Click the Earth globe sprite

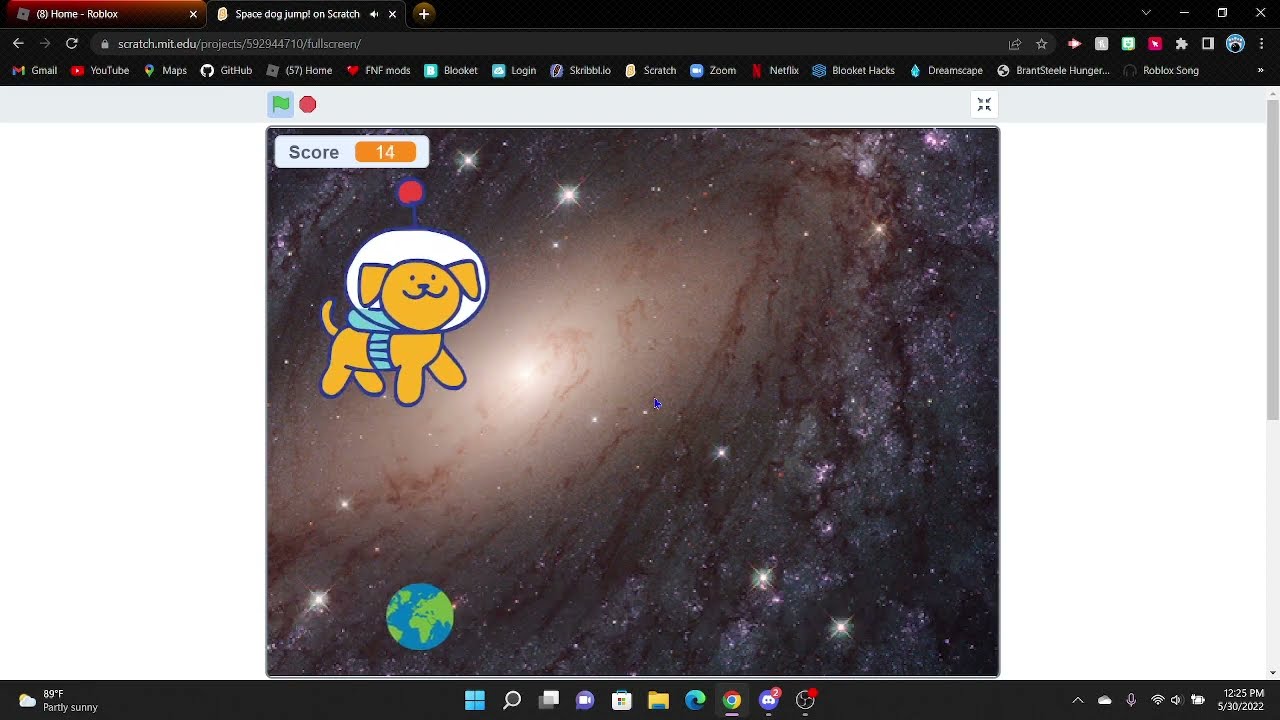(x=420, y=617)
